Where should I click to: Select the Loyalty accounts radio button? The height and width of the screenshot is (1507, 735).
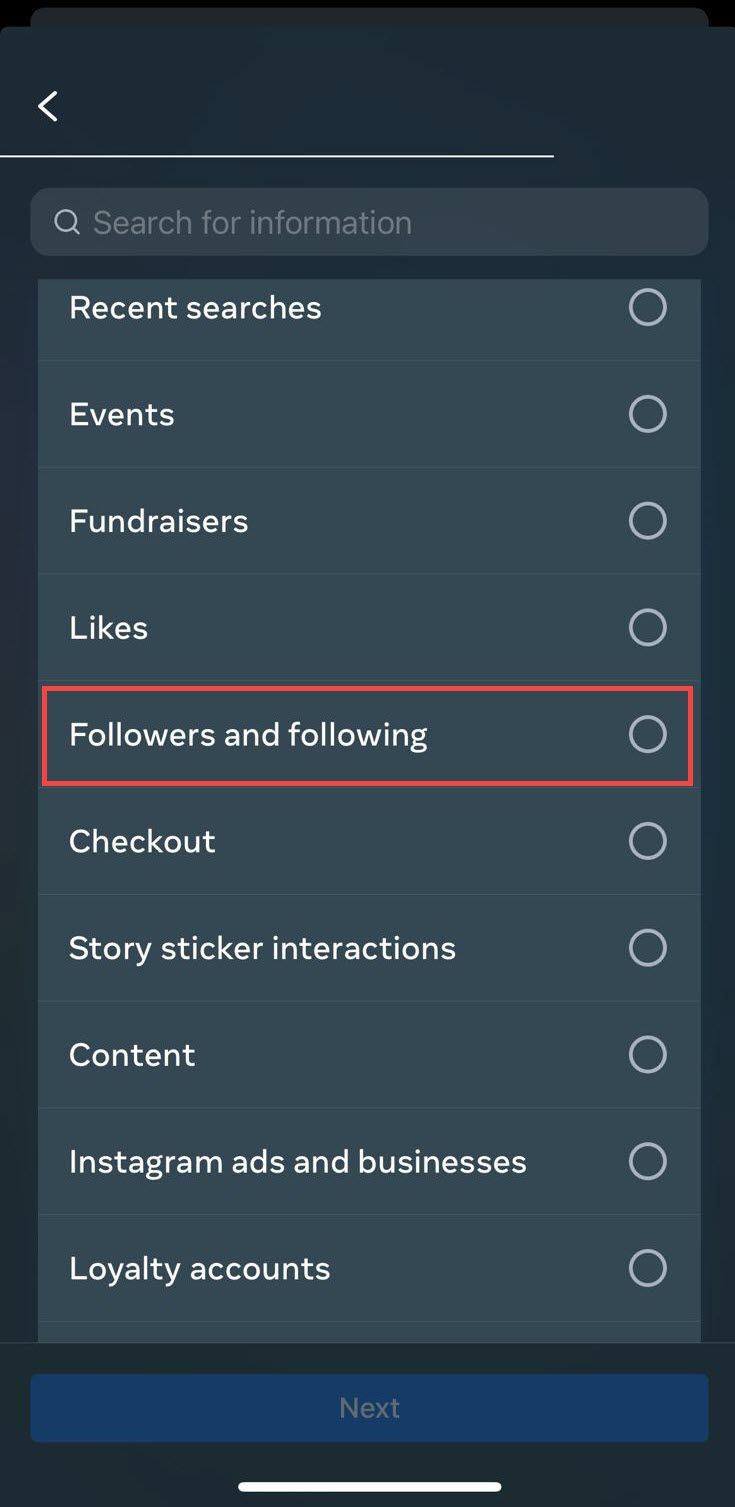pyautogui.click(x=648, y=1267)
